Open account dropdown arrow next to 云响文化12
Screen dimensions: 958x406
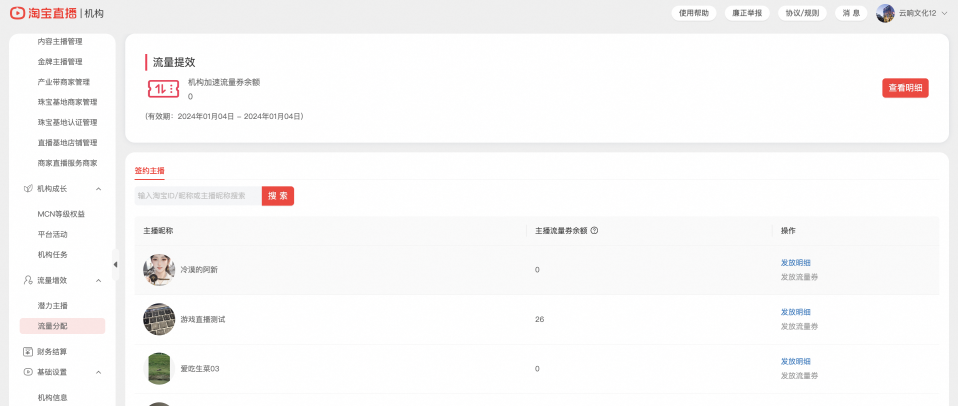click(x=945, y=13)
